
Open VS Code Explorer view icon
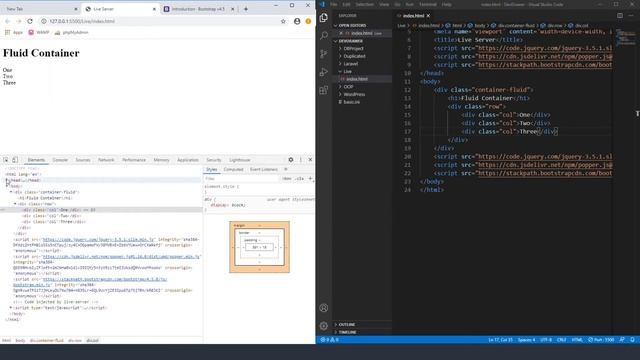(324, 18)
